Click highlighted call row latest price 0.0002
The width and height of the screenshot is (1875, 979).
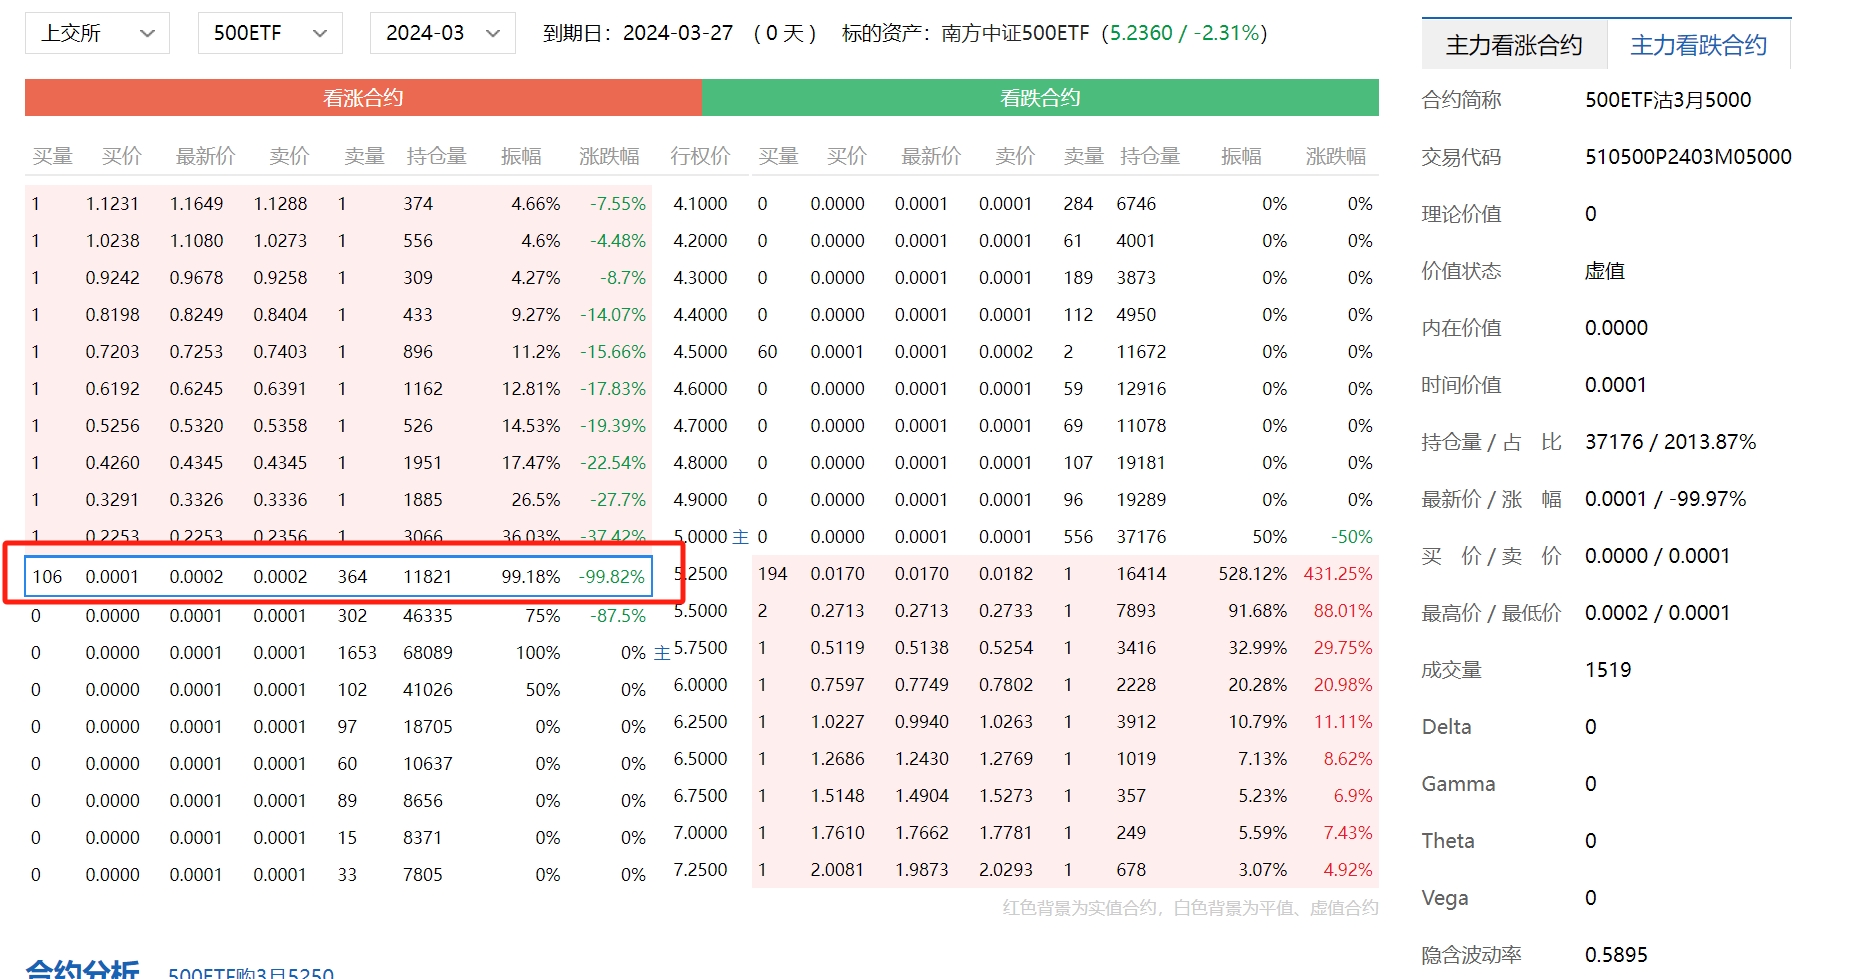196,577
